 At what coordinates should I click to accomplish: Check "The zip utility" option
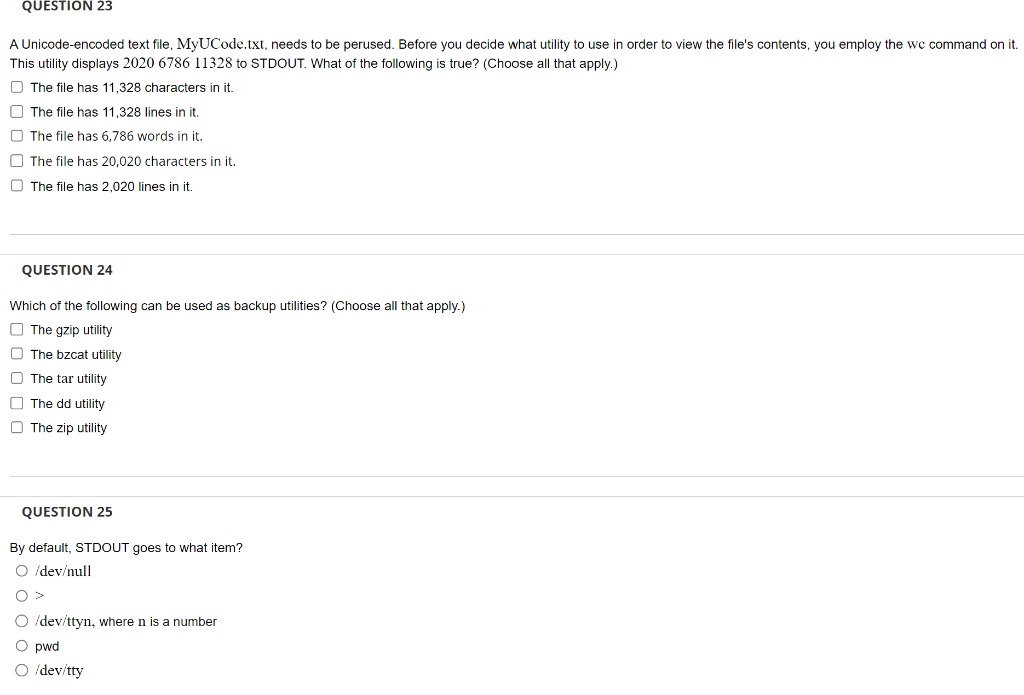pos(16,427)
